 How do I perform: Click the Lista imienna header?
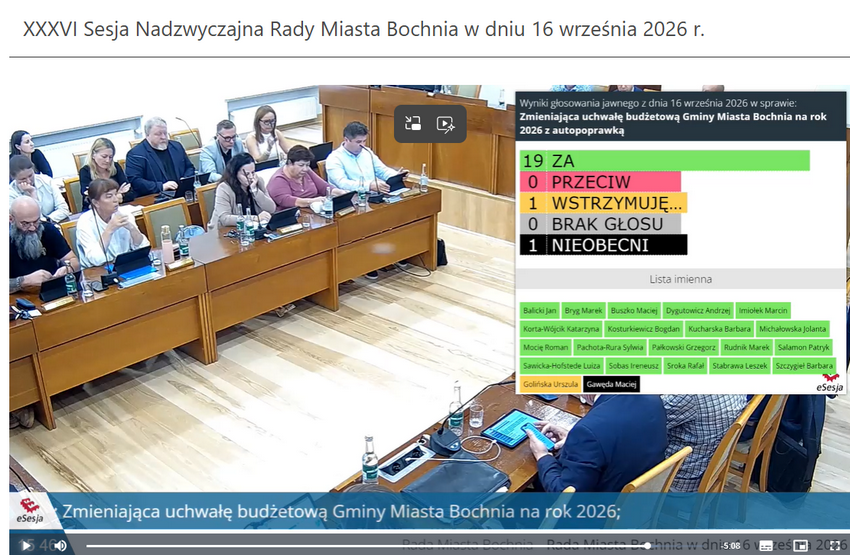(x=680, y=279)
